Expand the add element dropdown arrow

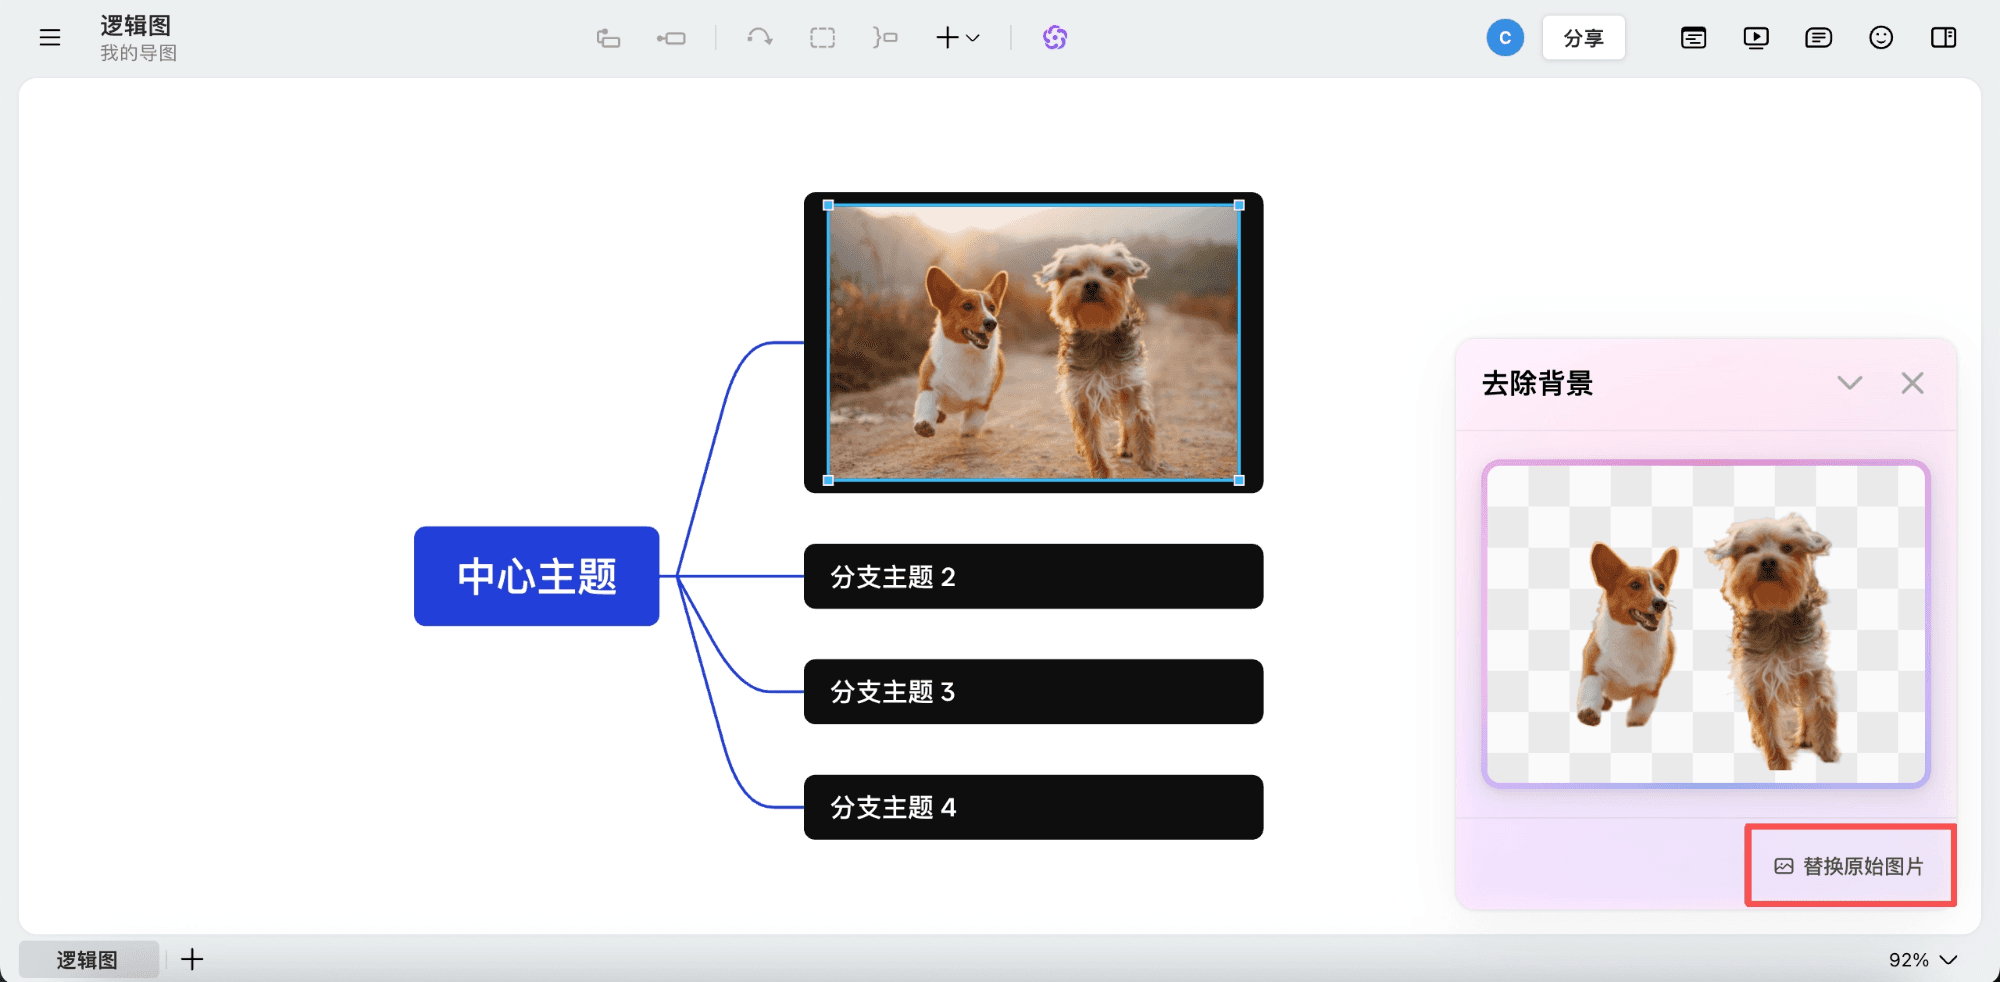pyautogui.click(x=973, y=39)
